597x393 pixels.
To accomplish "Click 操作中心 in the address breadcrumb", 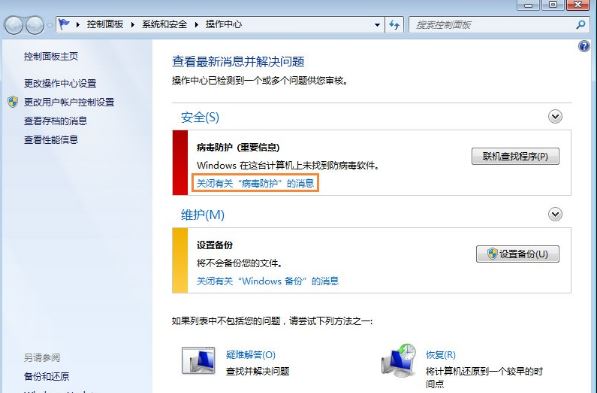I will click(x=223, y=24).
